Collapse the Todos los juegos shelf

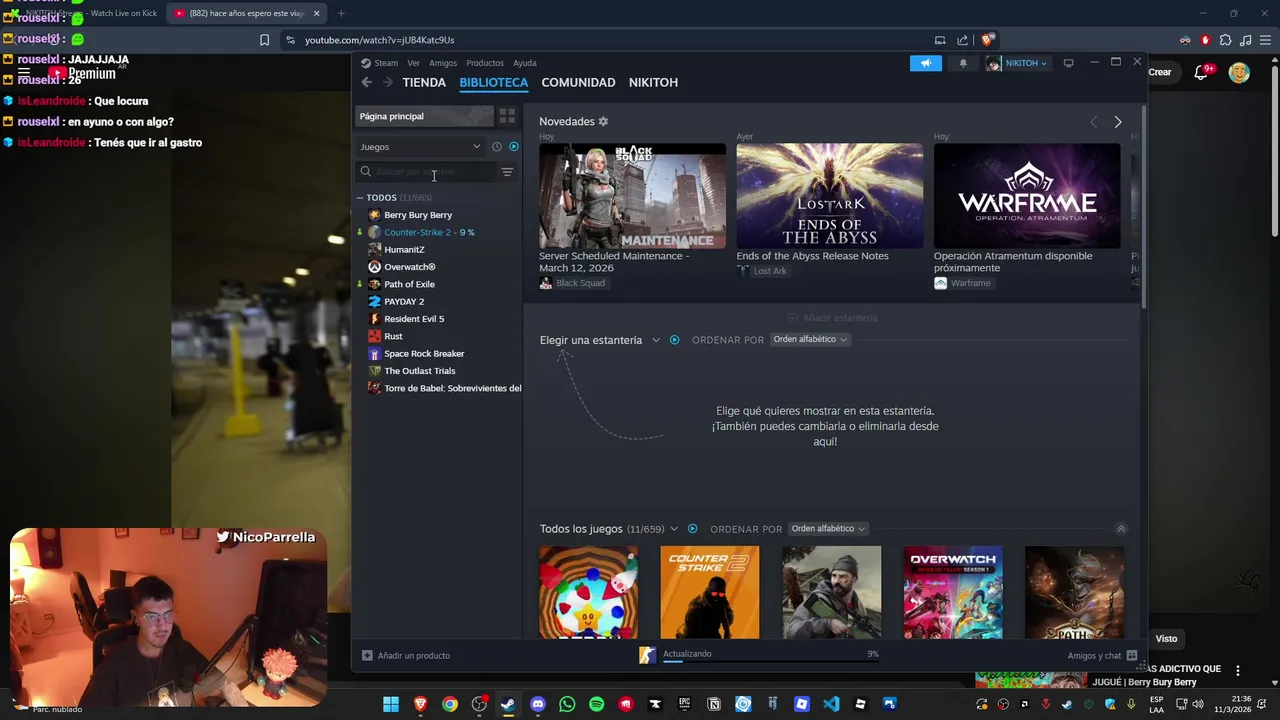coord(1121,529)
